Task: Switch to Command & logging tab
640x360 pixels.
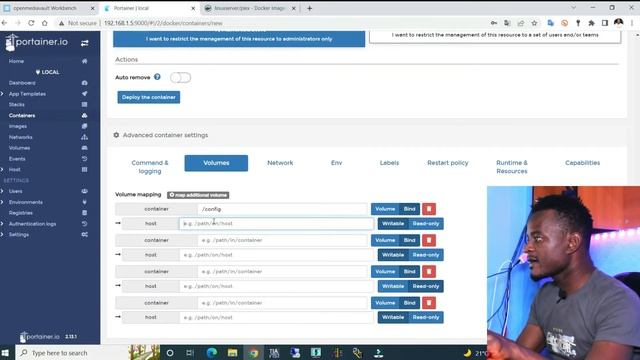Action: [150, 167]
